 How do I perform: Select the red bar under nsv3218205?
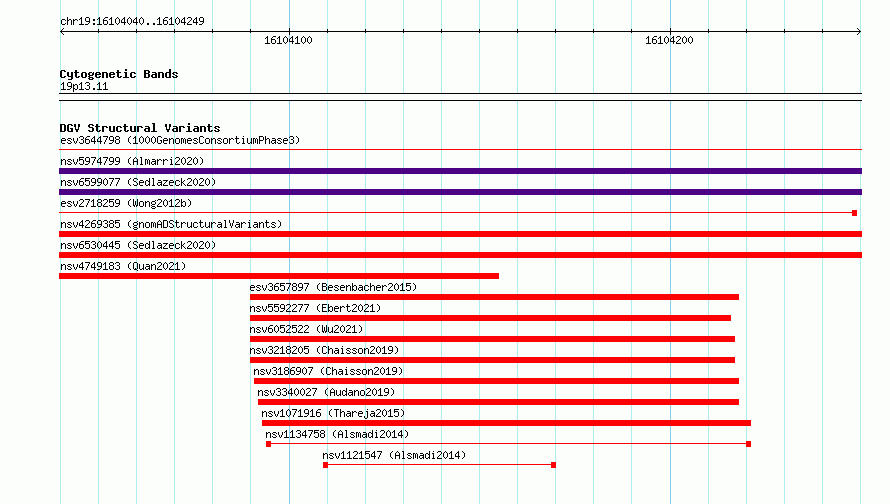click(x=492, y=360)
